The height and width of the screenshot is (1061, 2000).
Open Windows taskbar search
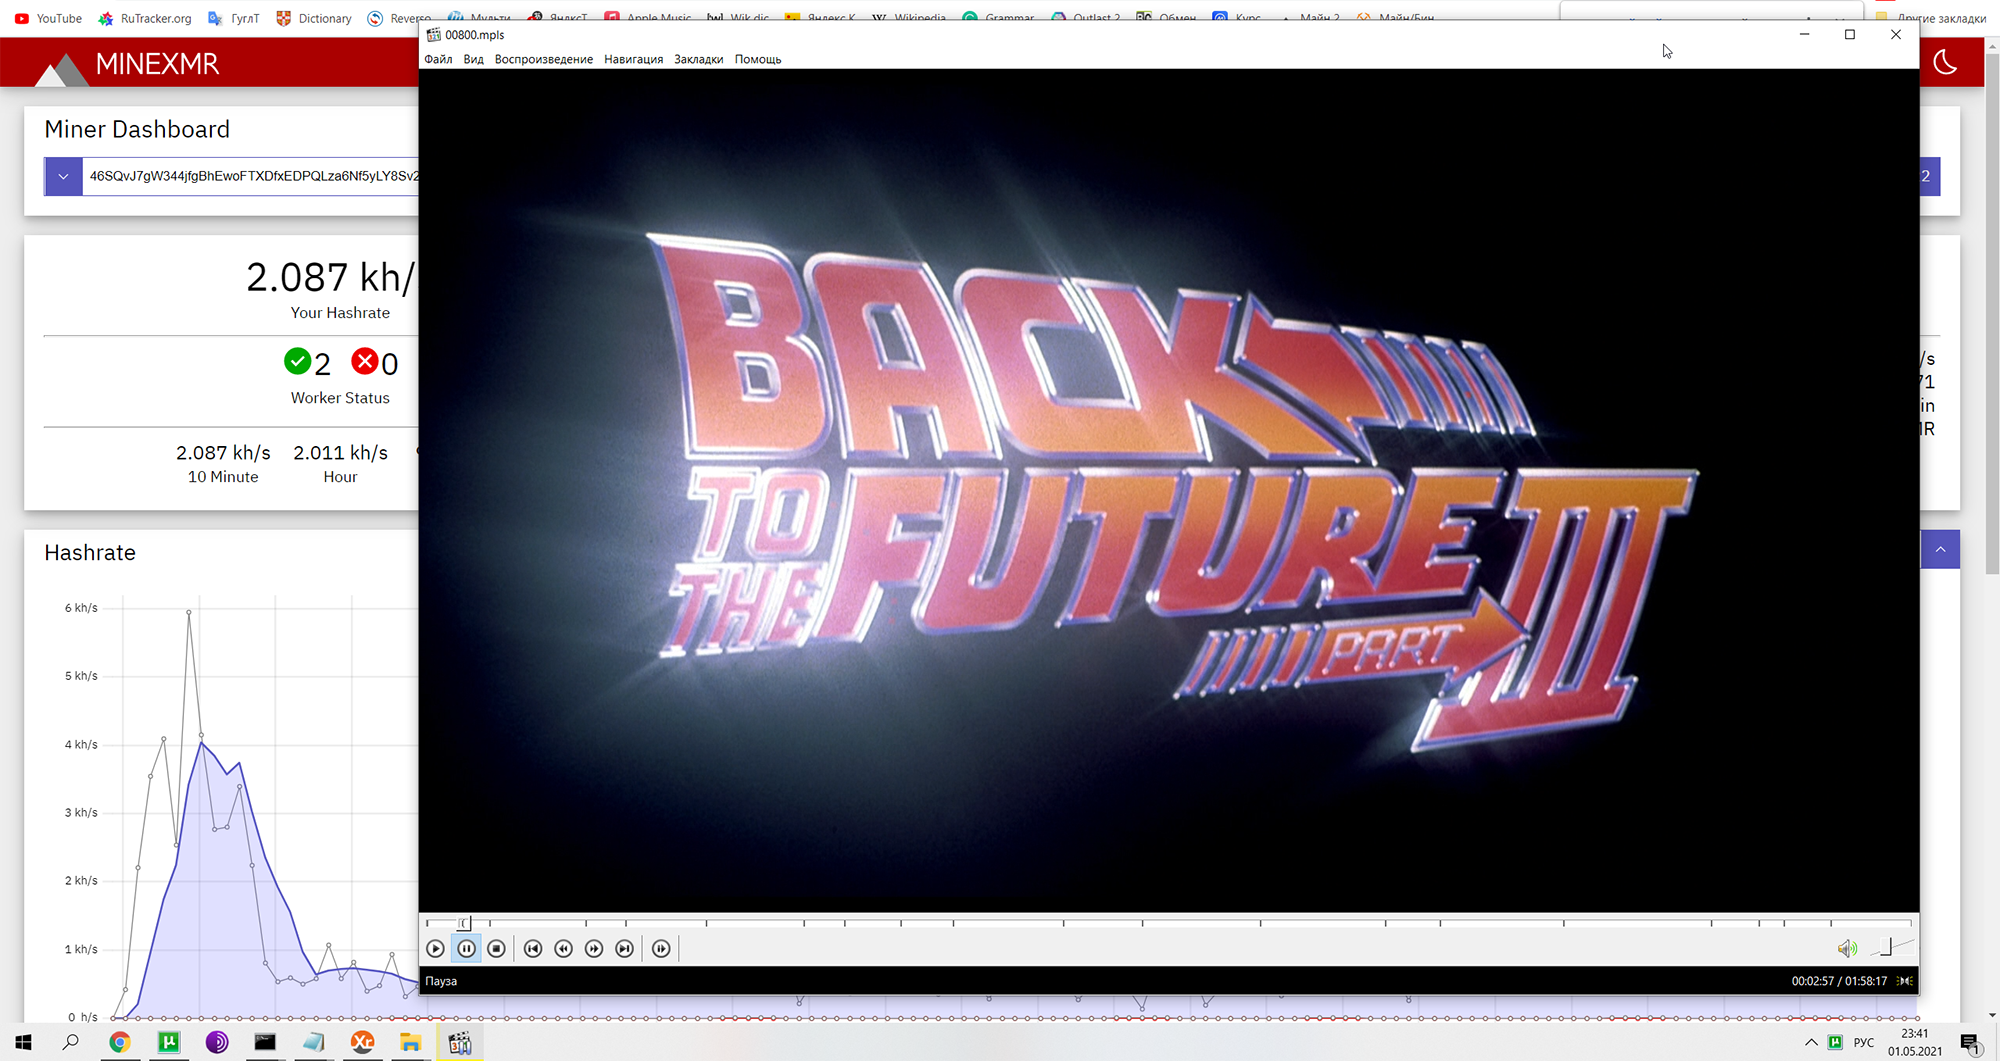point(71,1042)
